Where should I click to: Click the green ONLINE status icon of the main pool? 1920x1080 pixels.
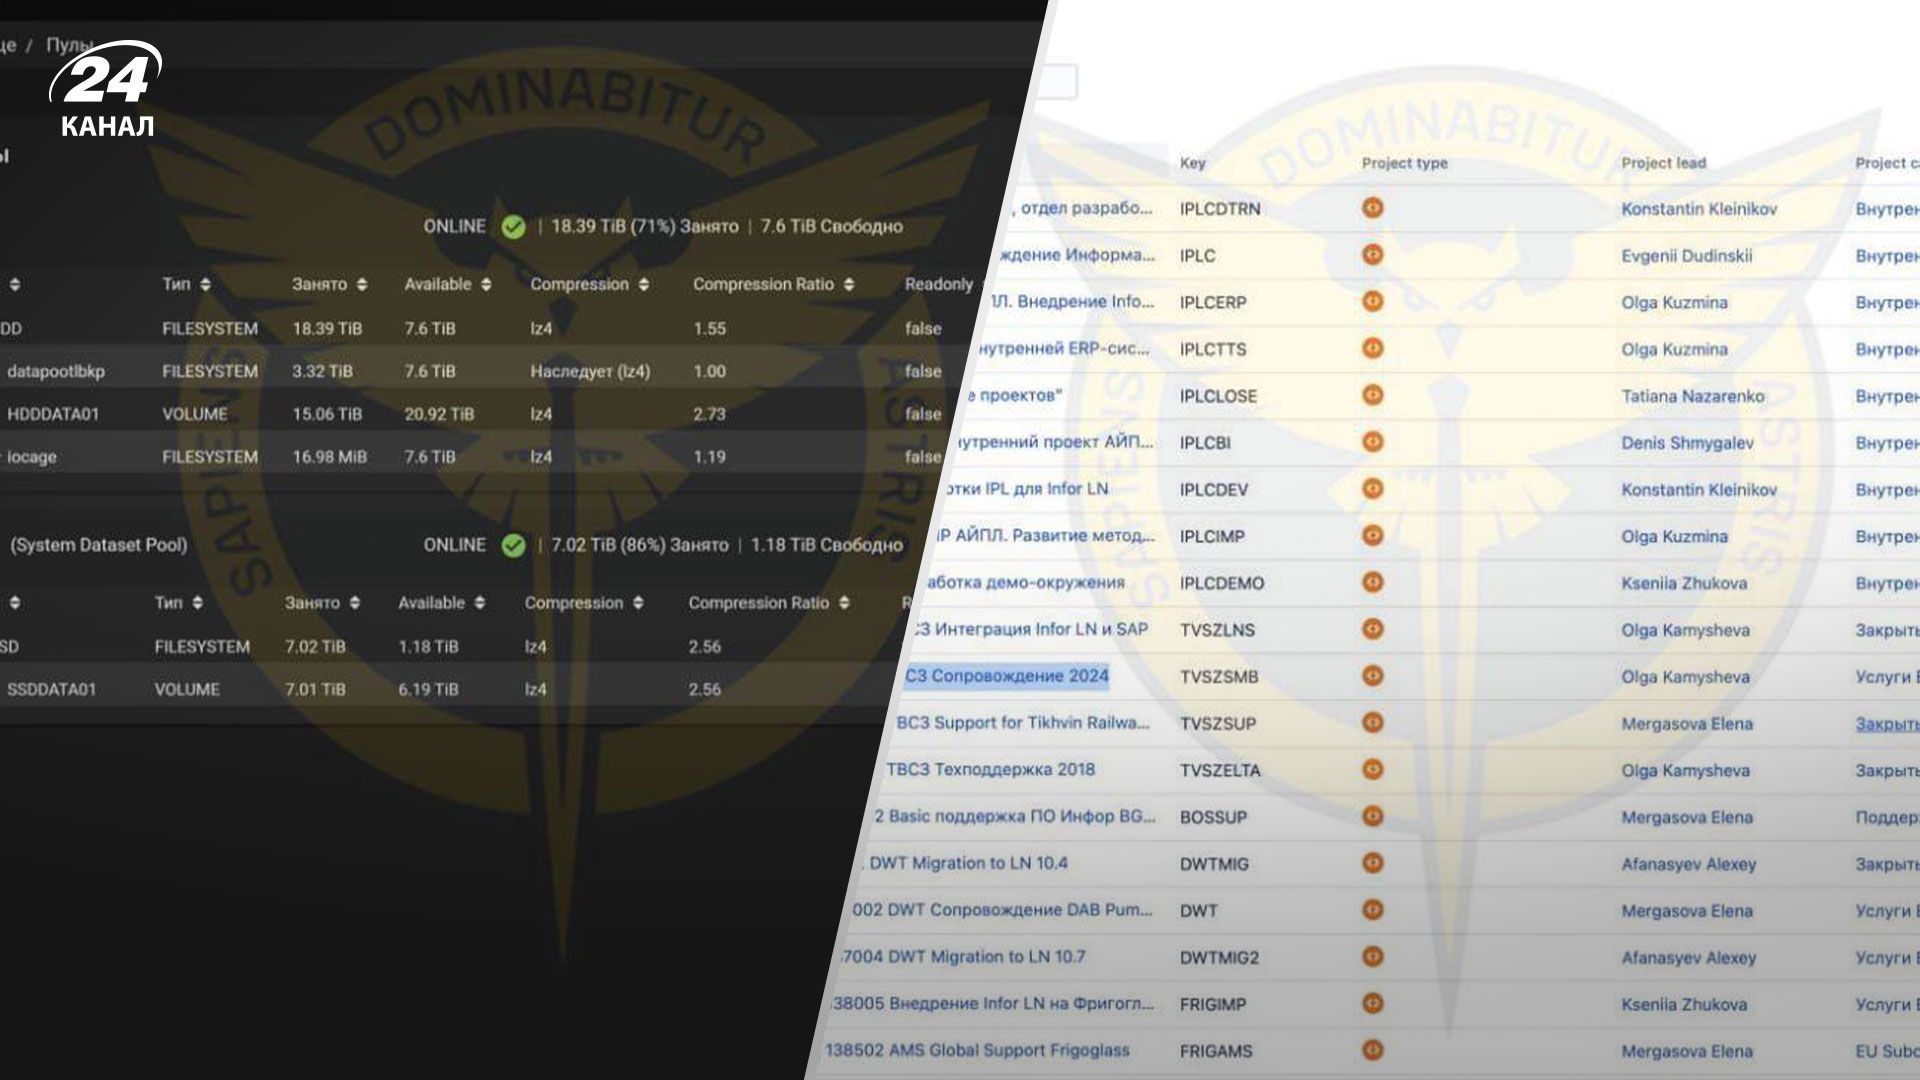click(513, 226)
